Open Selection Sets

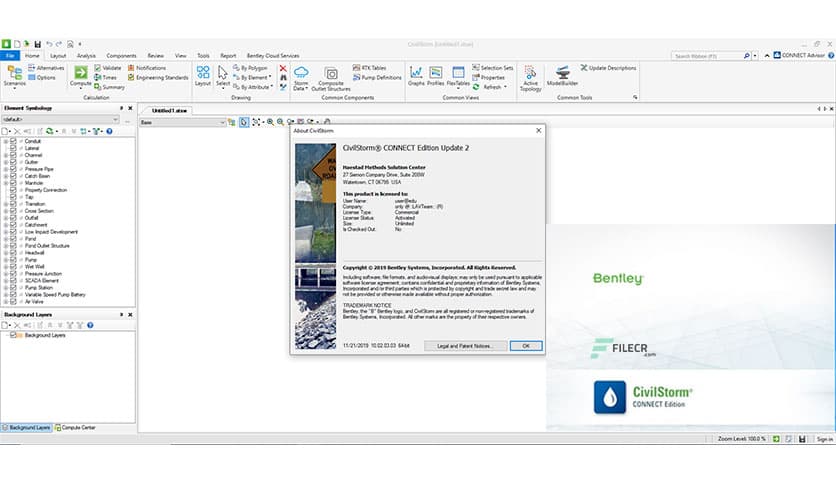[x=493, y=68]
